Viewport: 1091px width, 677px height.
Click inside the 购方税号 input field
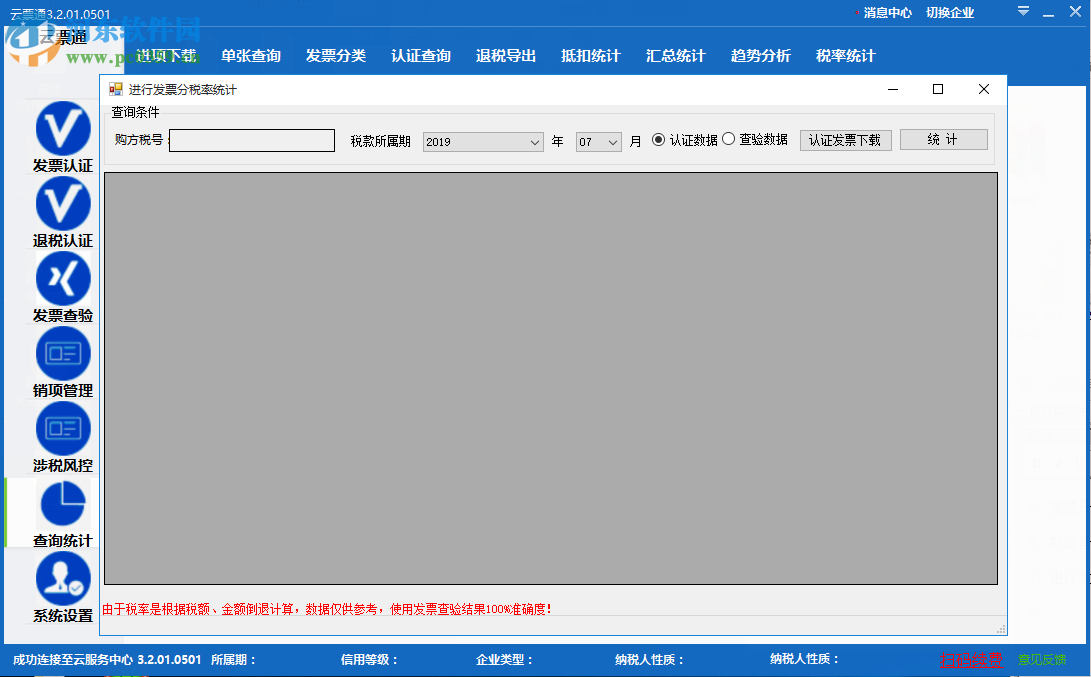[x=251, y=140]
